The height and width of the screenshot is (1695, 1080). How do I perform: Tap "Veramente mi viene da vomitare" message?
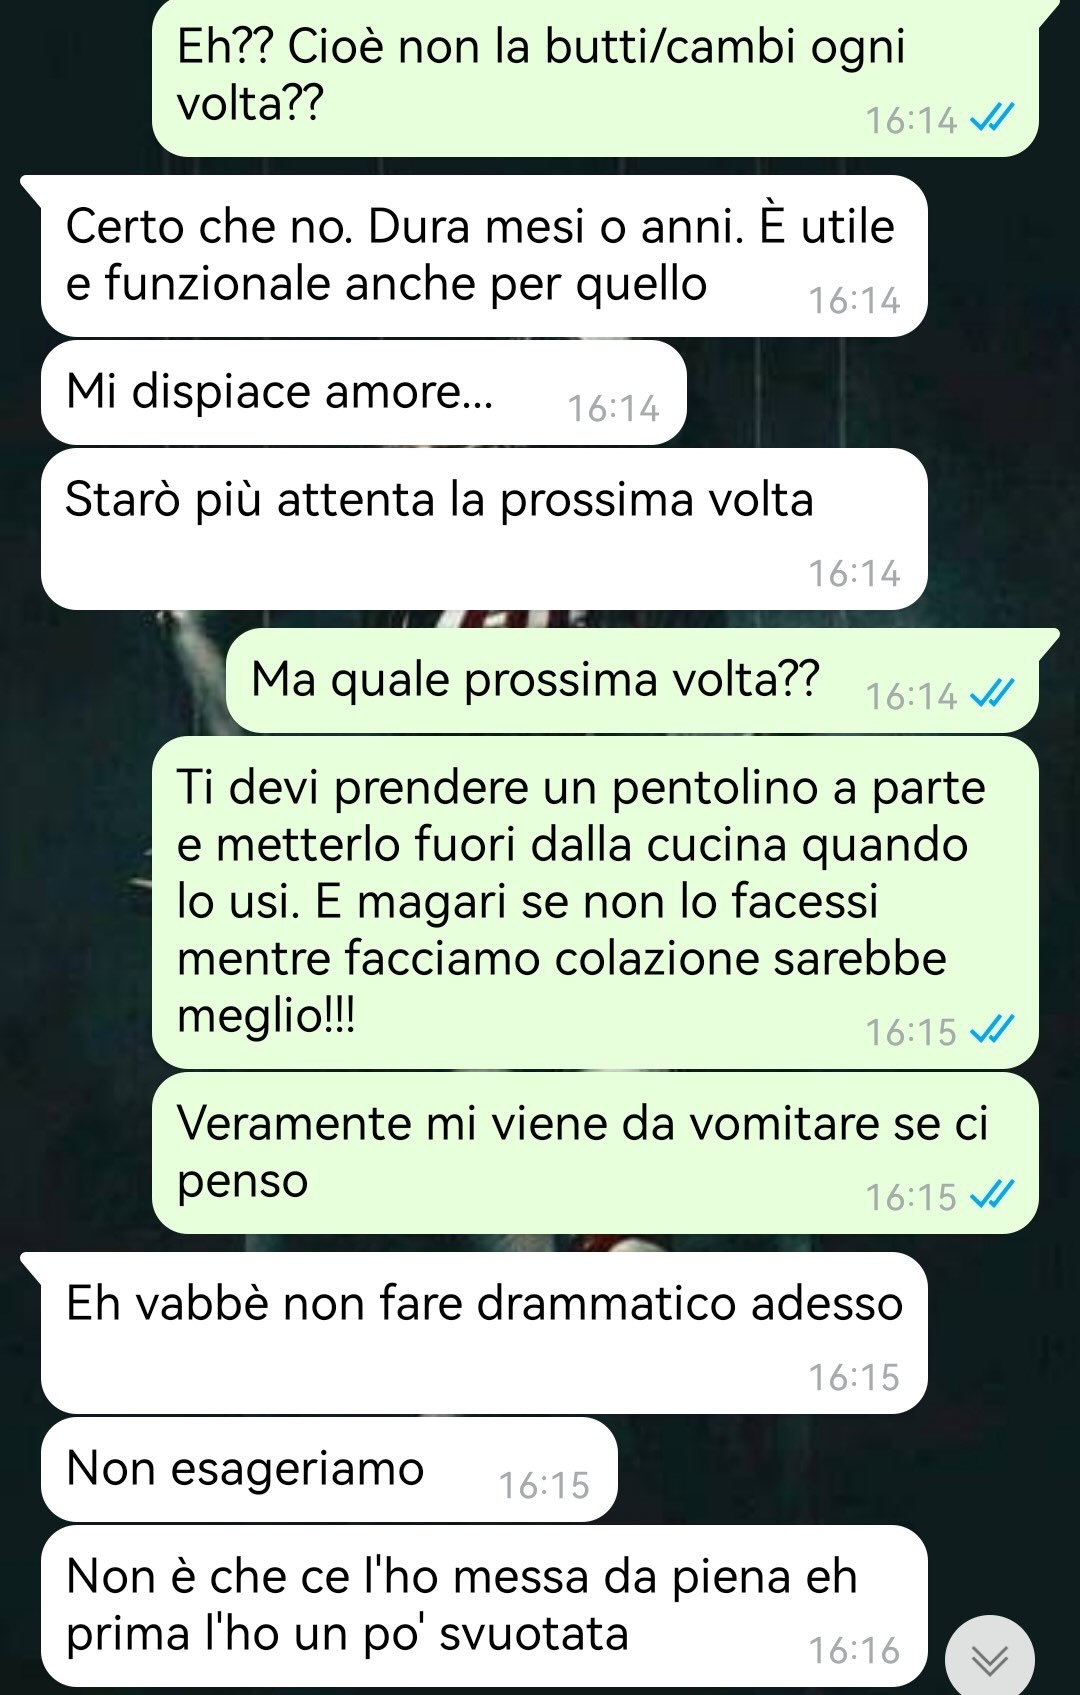595,1153
